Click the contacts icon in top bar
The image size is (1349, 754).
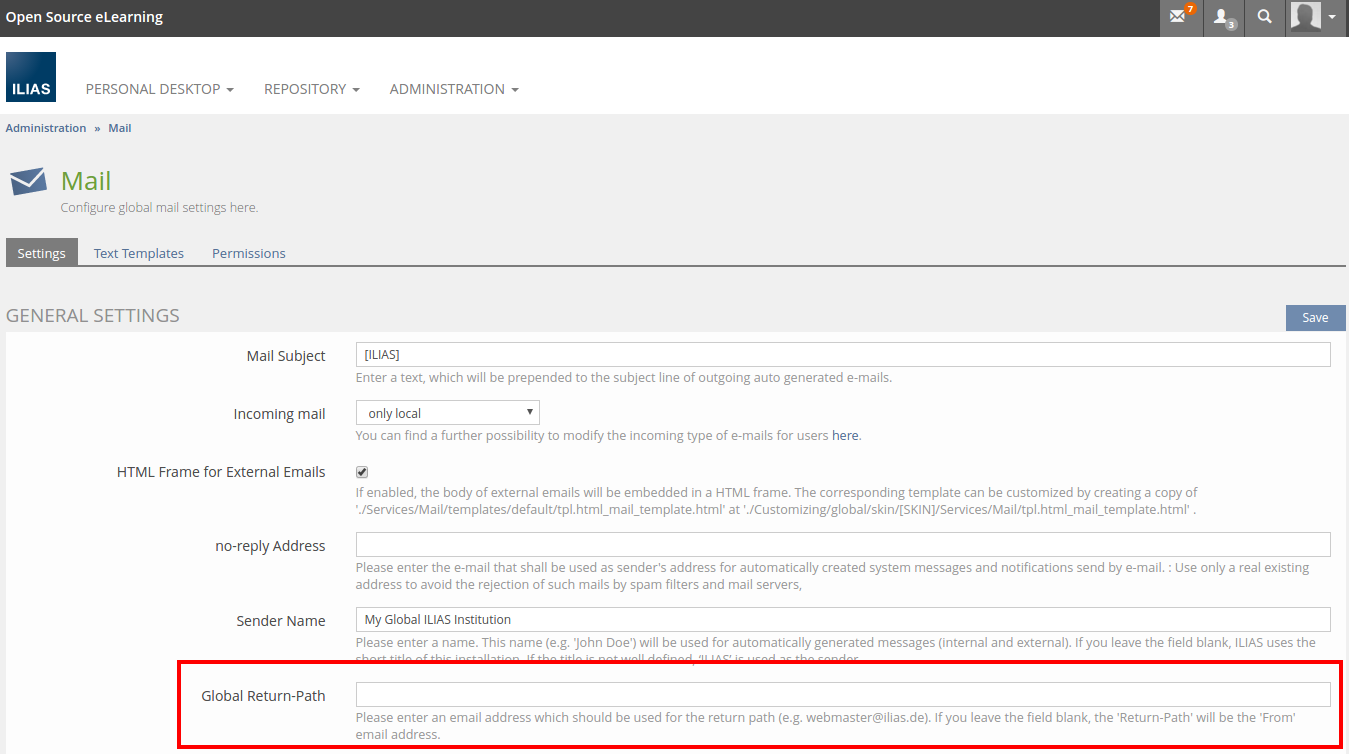coord(1223,18)
